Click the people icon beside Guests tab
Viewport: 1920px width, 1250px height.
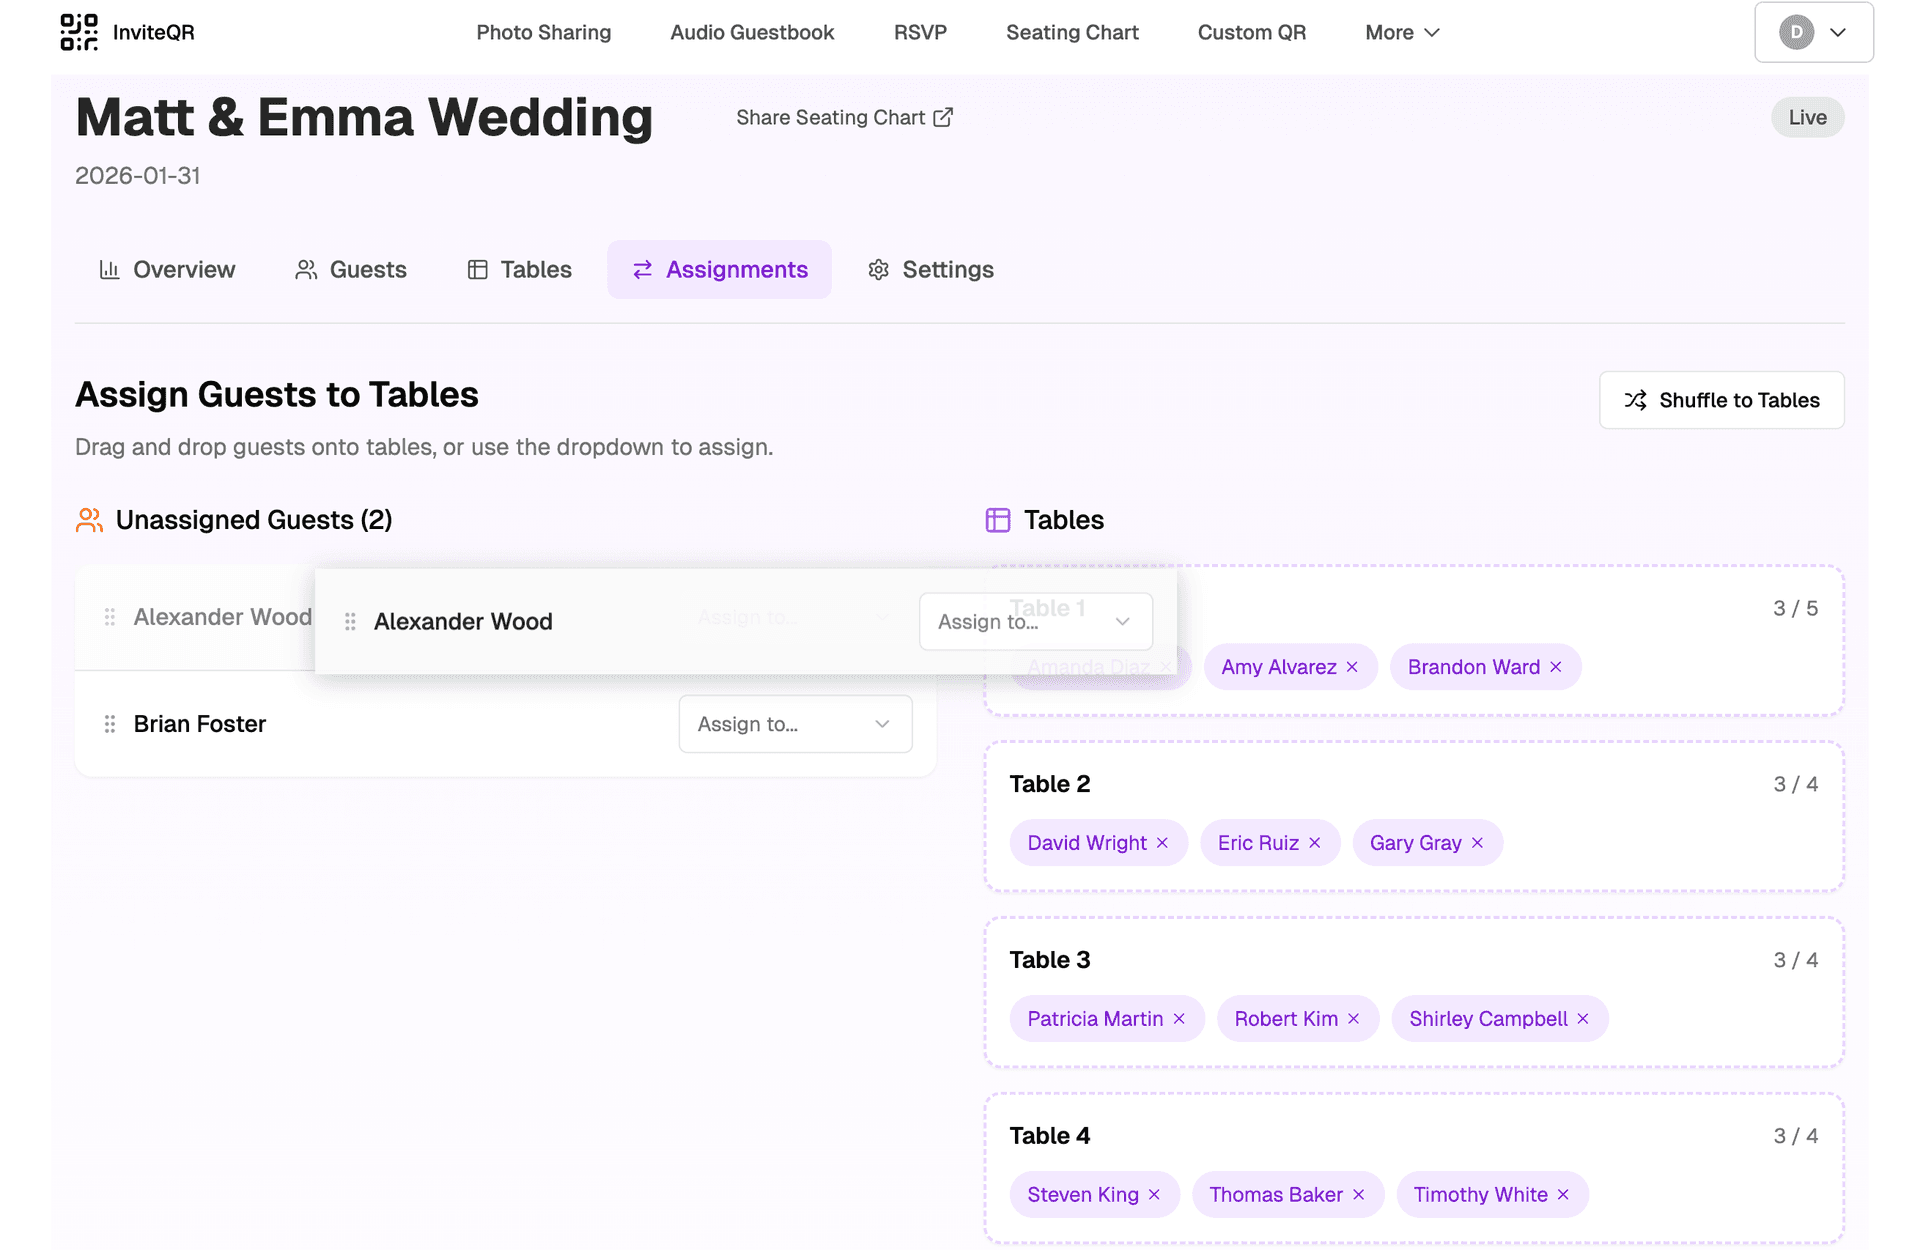click(306, 269)
